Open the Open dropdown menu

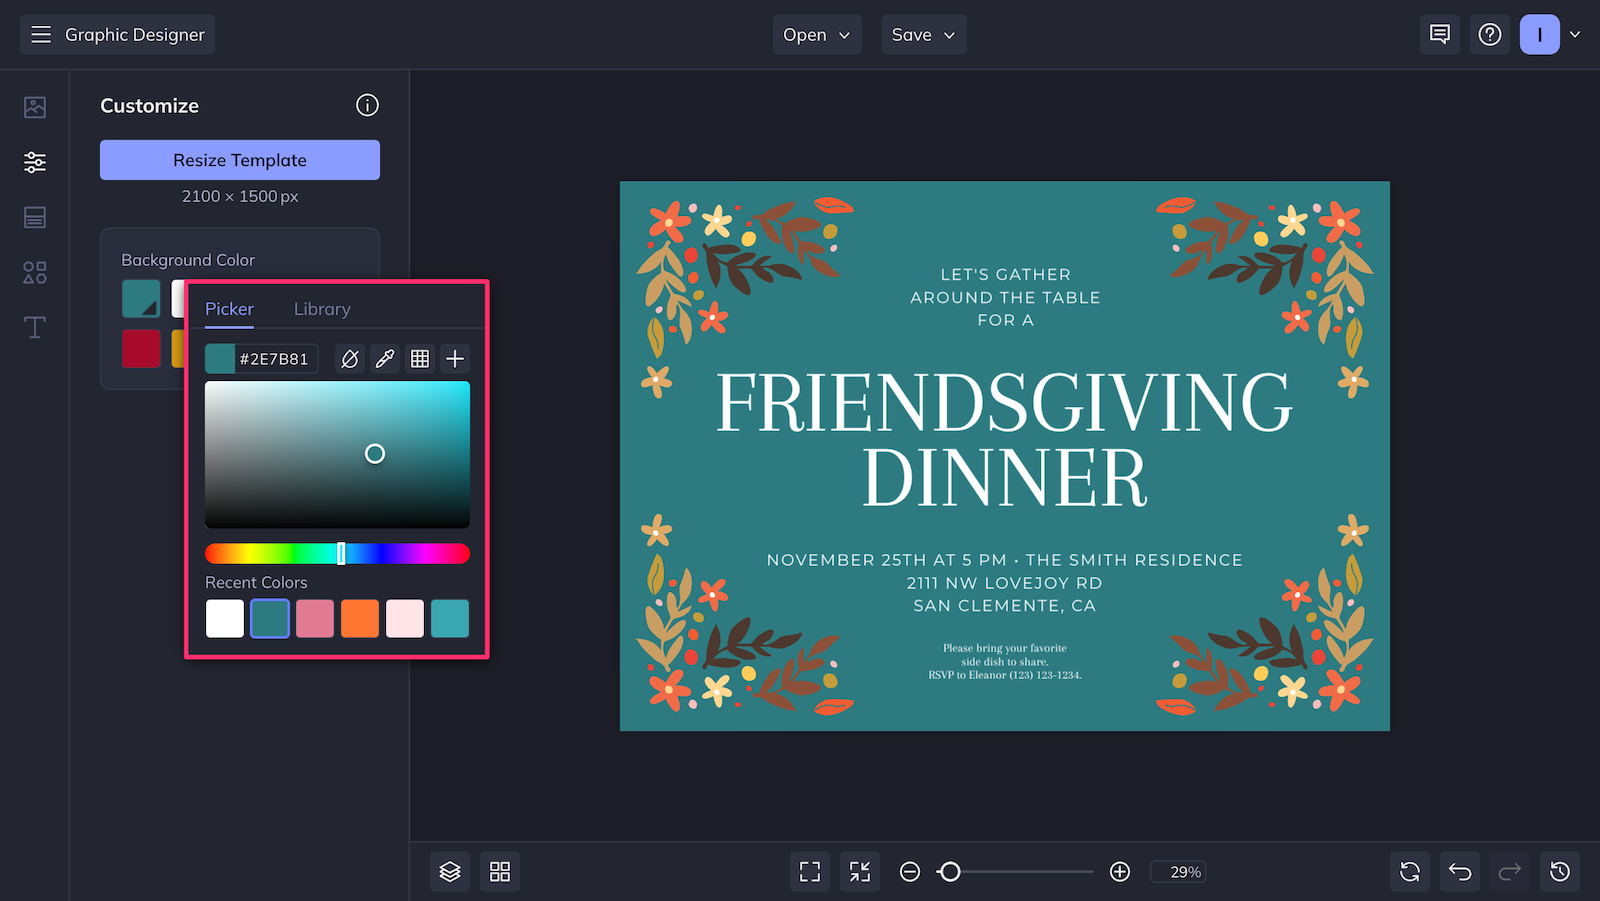click(816, 34)
